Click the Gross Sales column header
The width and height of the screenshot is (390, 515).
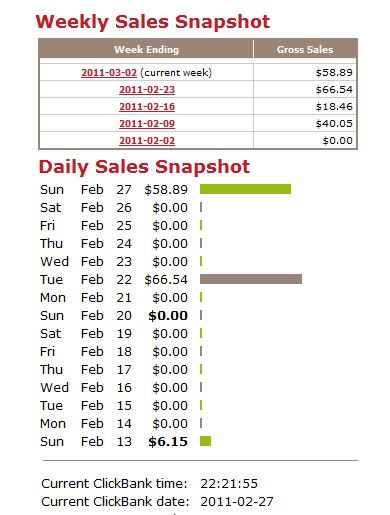coord(305,49)
